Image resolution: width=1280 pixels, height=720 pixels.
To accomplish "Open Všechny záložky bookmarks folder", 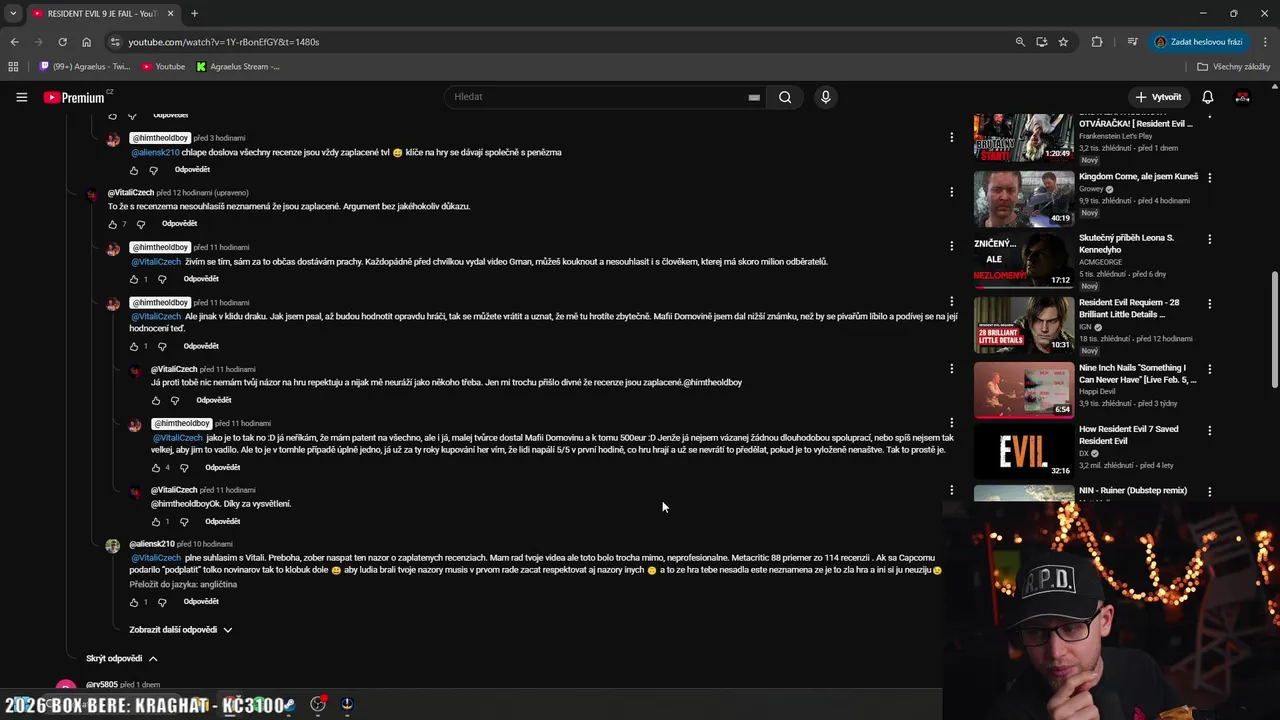I will 1234,67.
